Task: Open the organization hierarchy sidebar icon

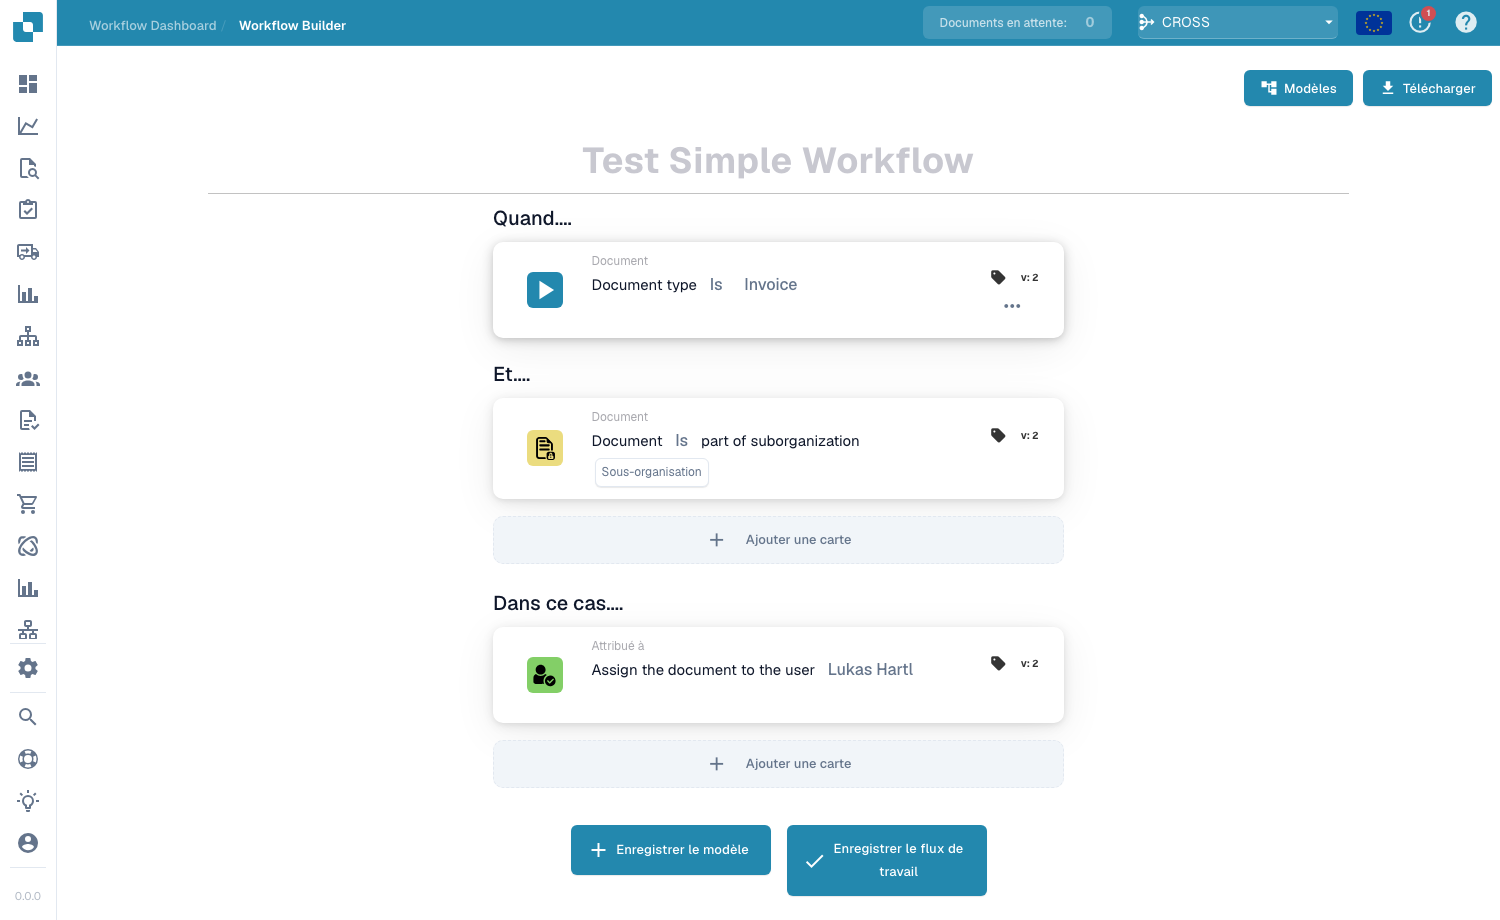Action: pyautogui.click(x=28, y=336)
